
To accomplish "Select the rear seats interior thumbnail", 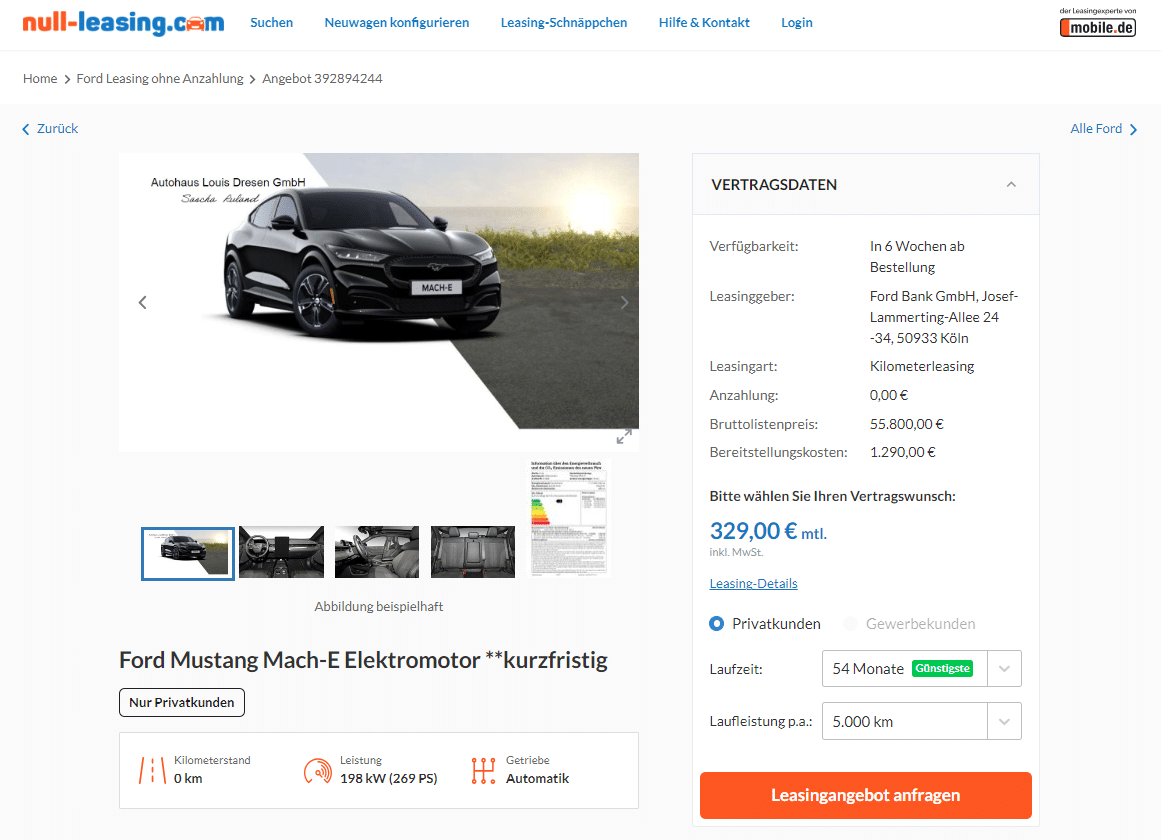I will click(472, 553).
